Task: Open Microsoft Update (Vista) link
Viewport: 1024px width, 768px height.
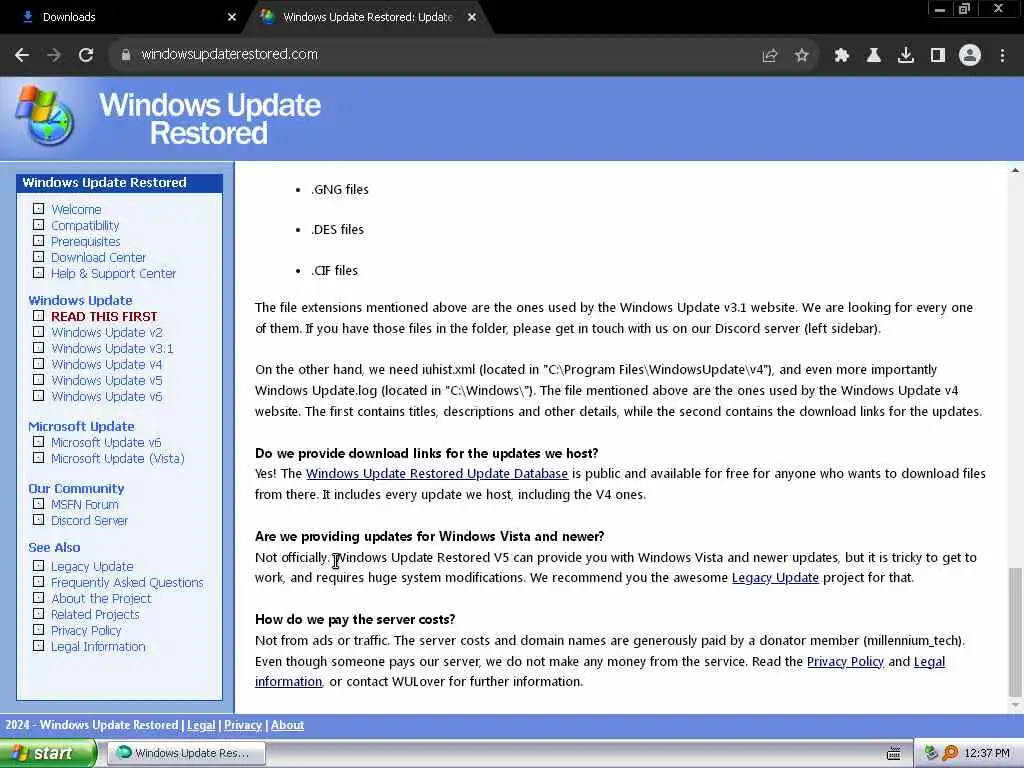Action: point(118,458)
